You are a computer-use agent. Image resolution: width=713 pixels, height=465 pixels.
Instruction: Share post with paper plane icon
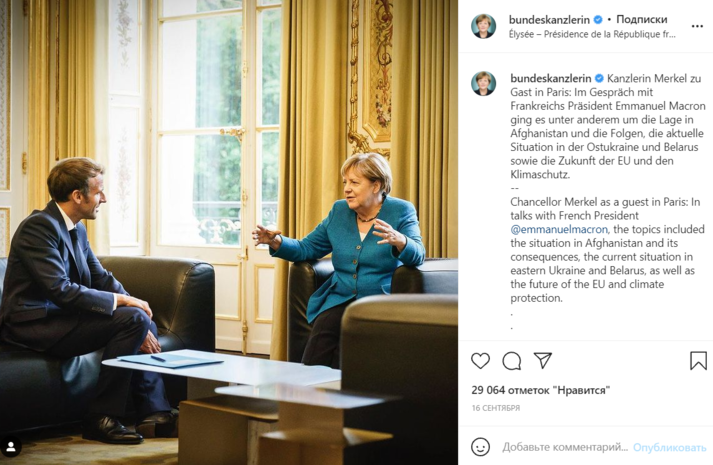click(x=543, y=360)
